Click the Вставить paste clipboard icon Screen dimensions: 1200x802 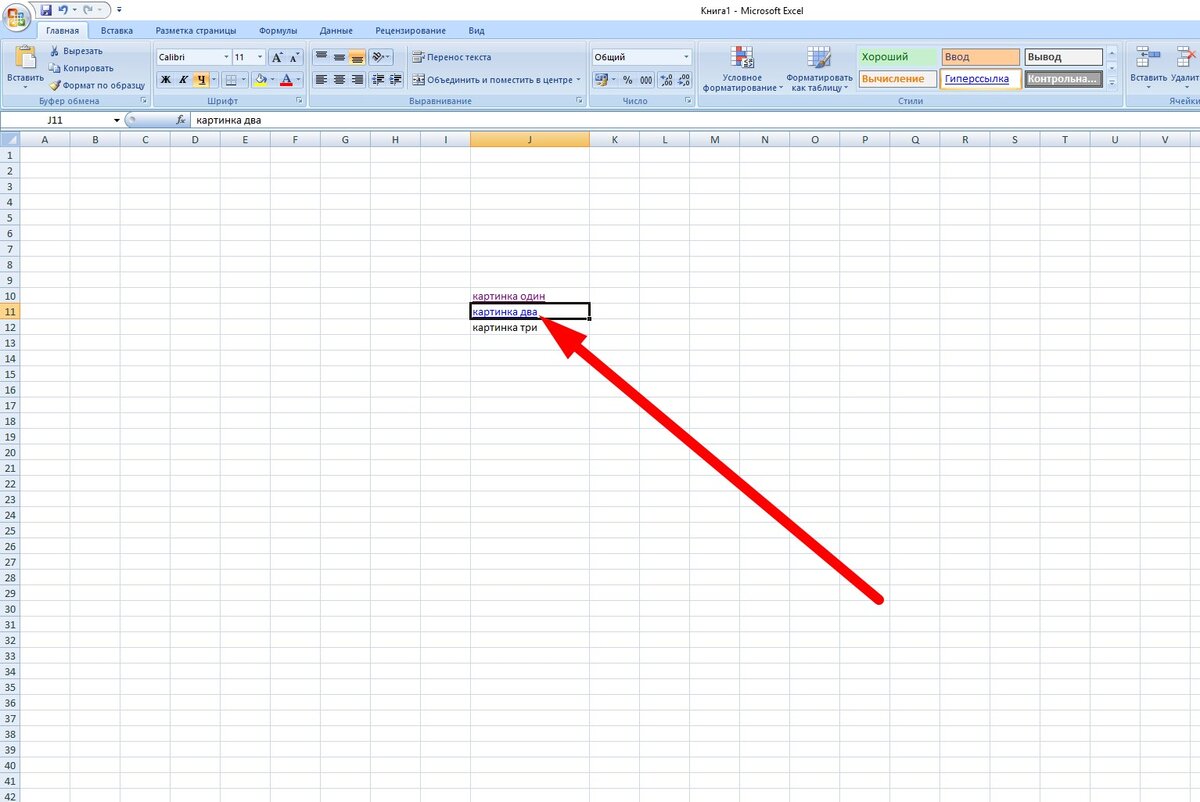coord(25,59)
